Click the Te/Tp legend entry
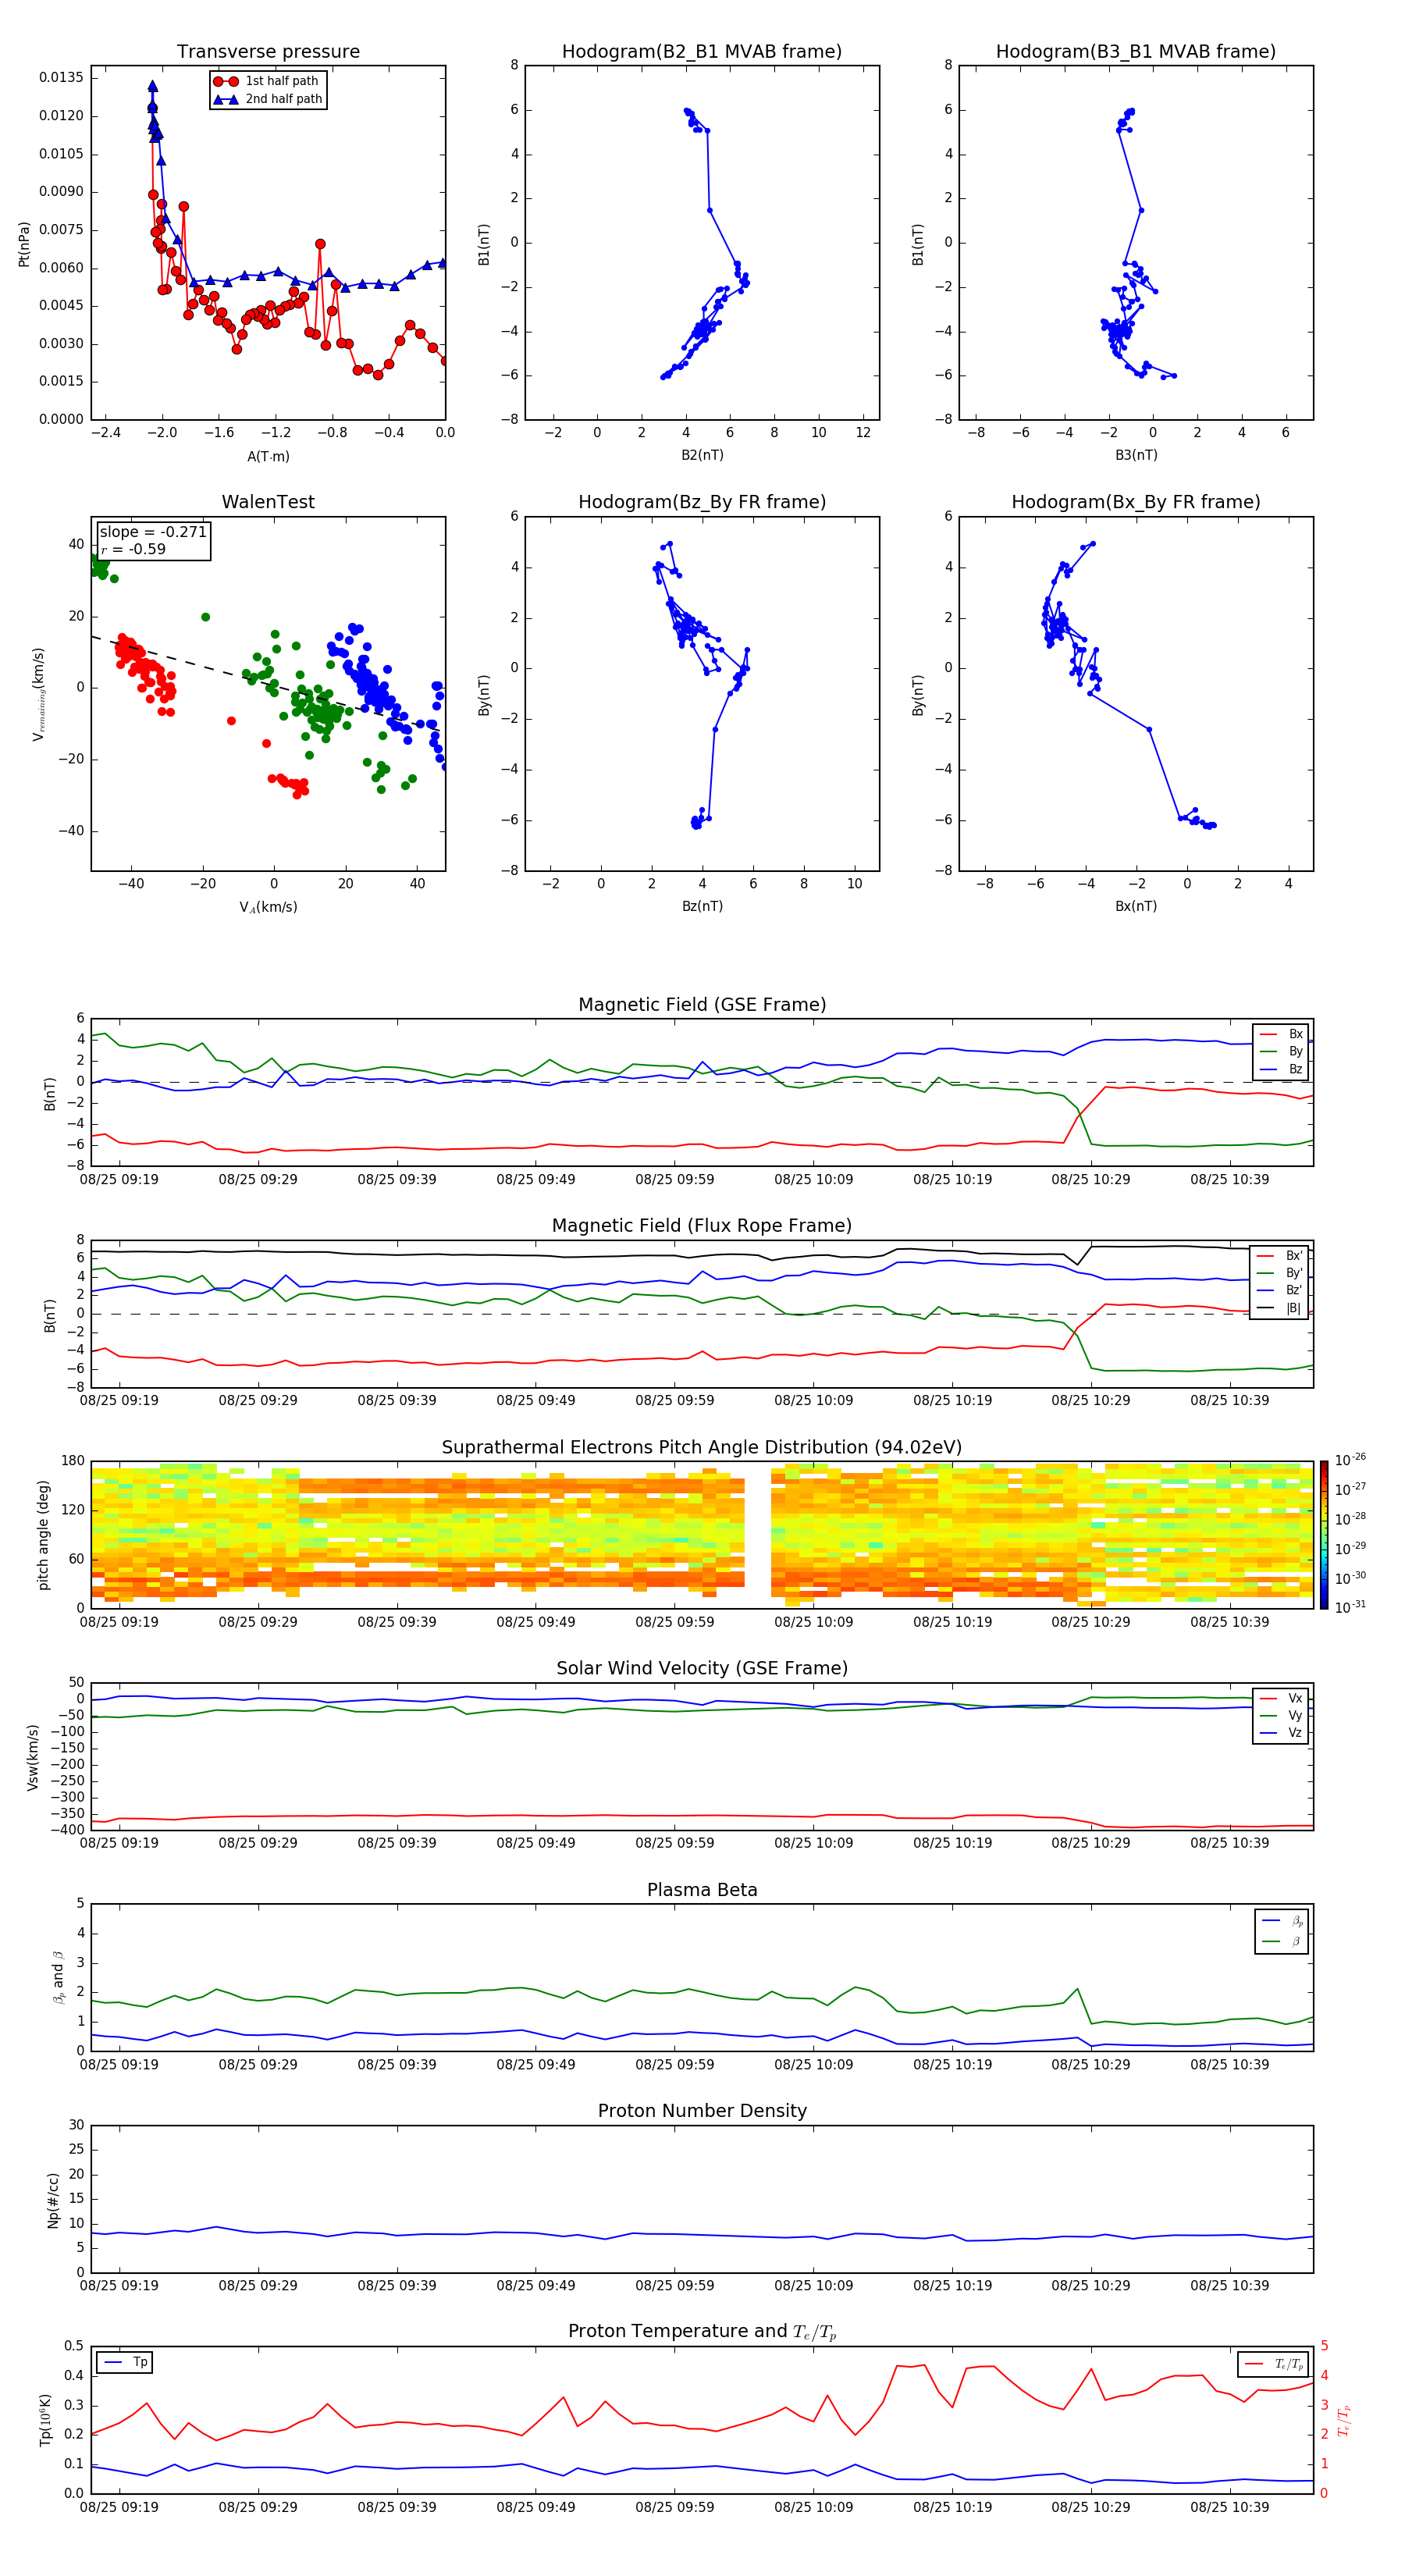 tap(1273, 2364)
